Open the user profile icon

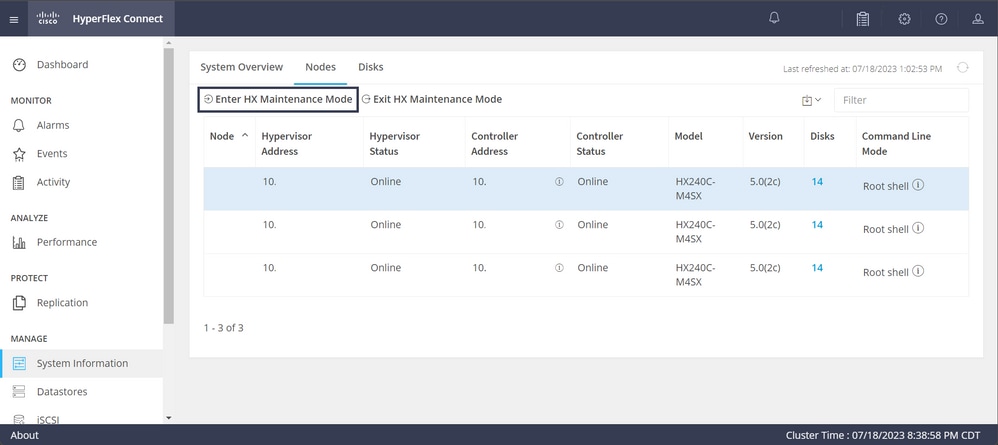978,19
